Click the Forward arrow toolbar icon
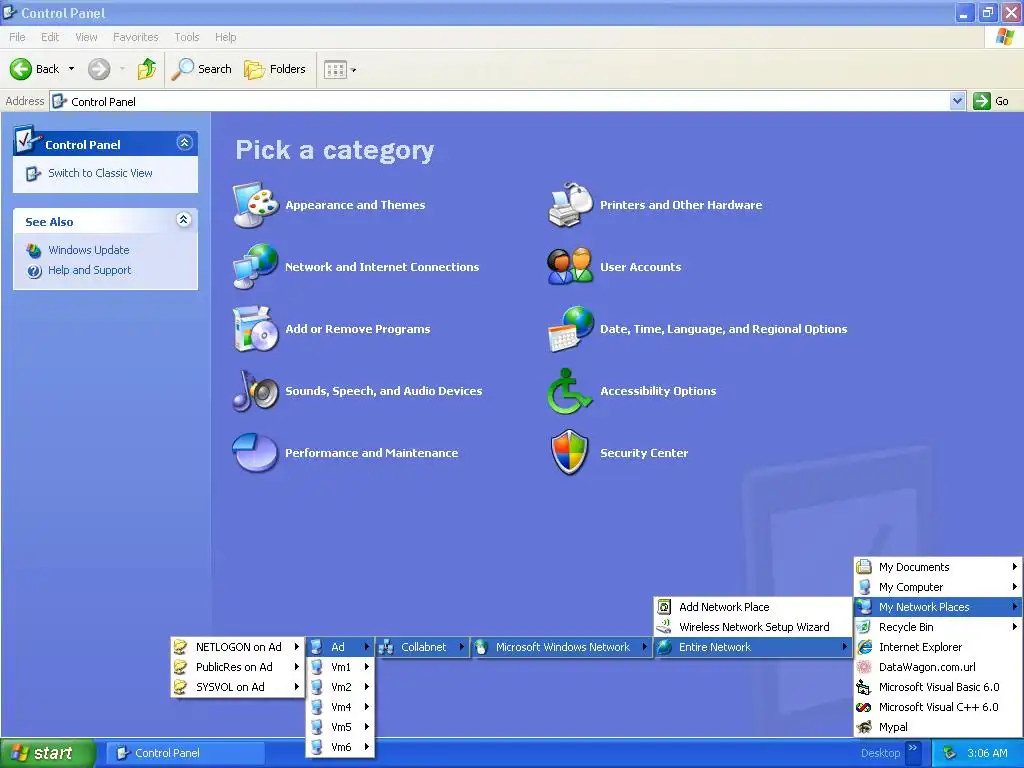This screenshot has height=768, width=1024. (x=99, y=69)
